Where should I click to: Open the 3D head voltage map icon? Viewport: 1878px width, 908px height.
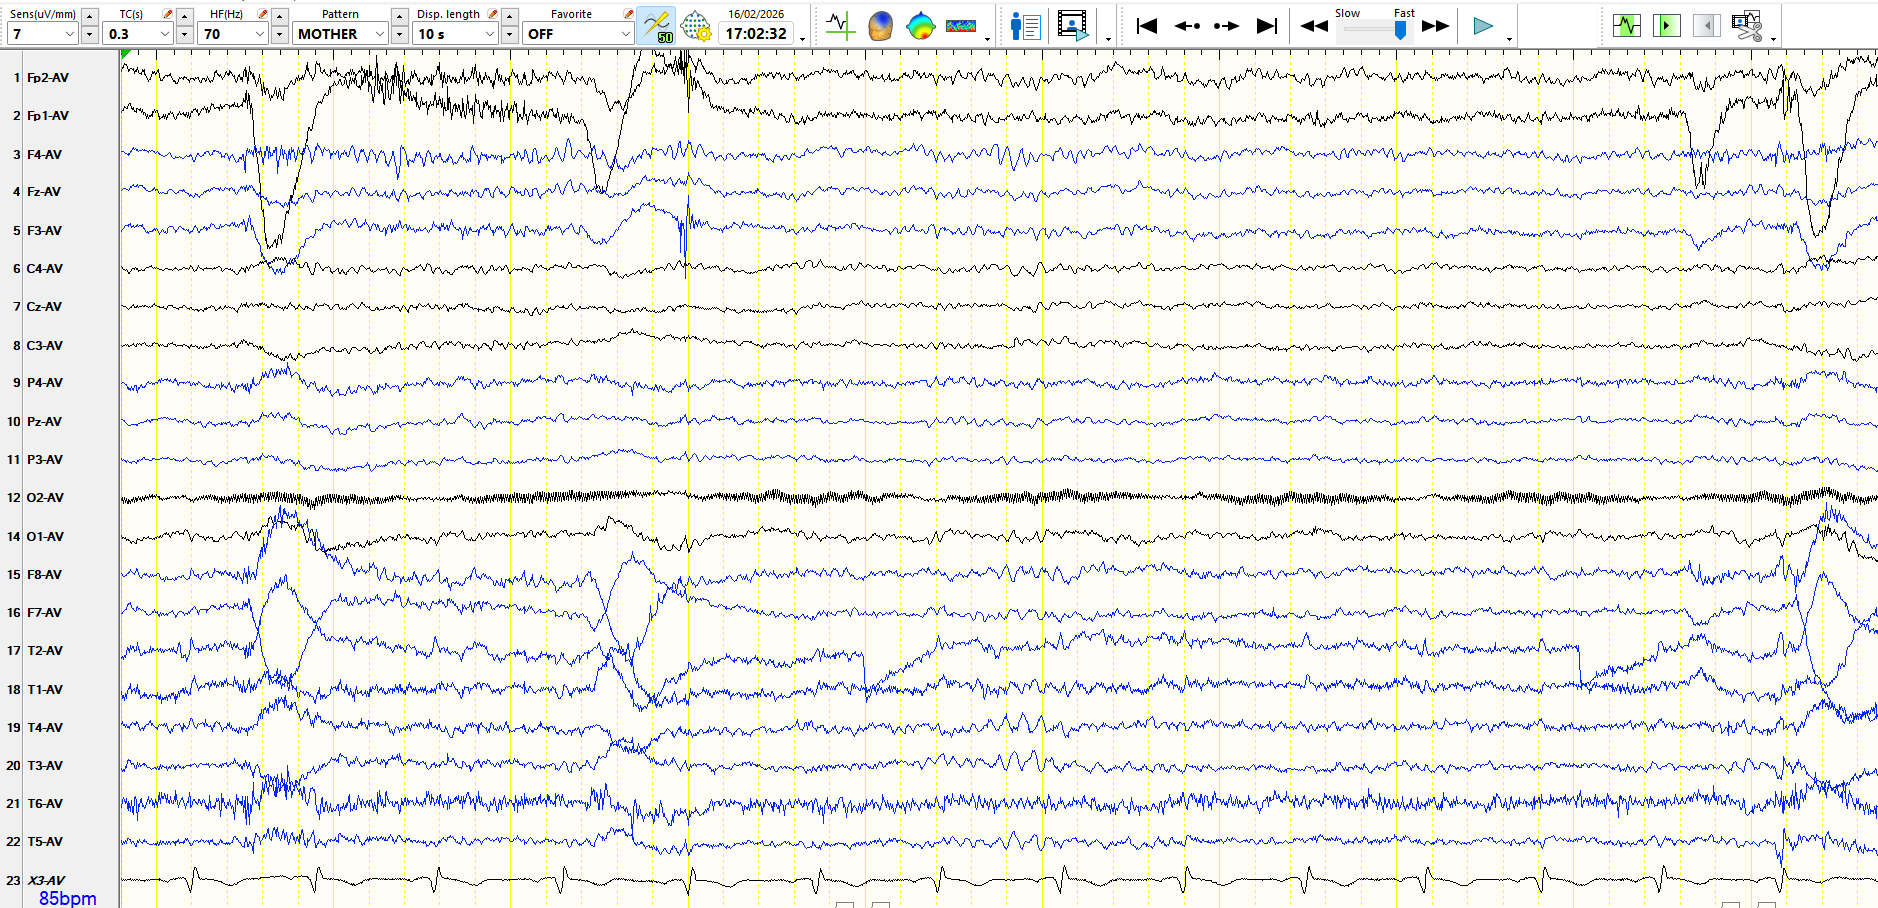880,26
